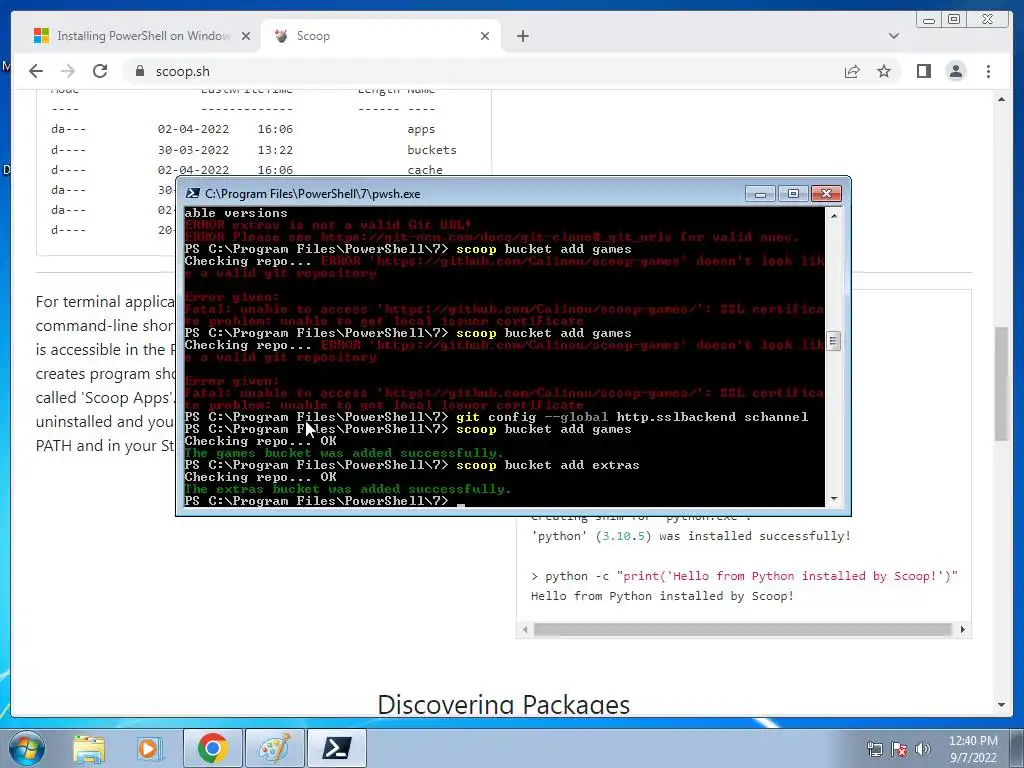The height and width of the screenshot is (768, 1024).
Task: Close the Installing PowerShell tab
Action: point(246,36)
